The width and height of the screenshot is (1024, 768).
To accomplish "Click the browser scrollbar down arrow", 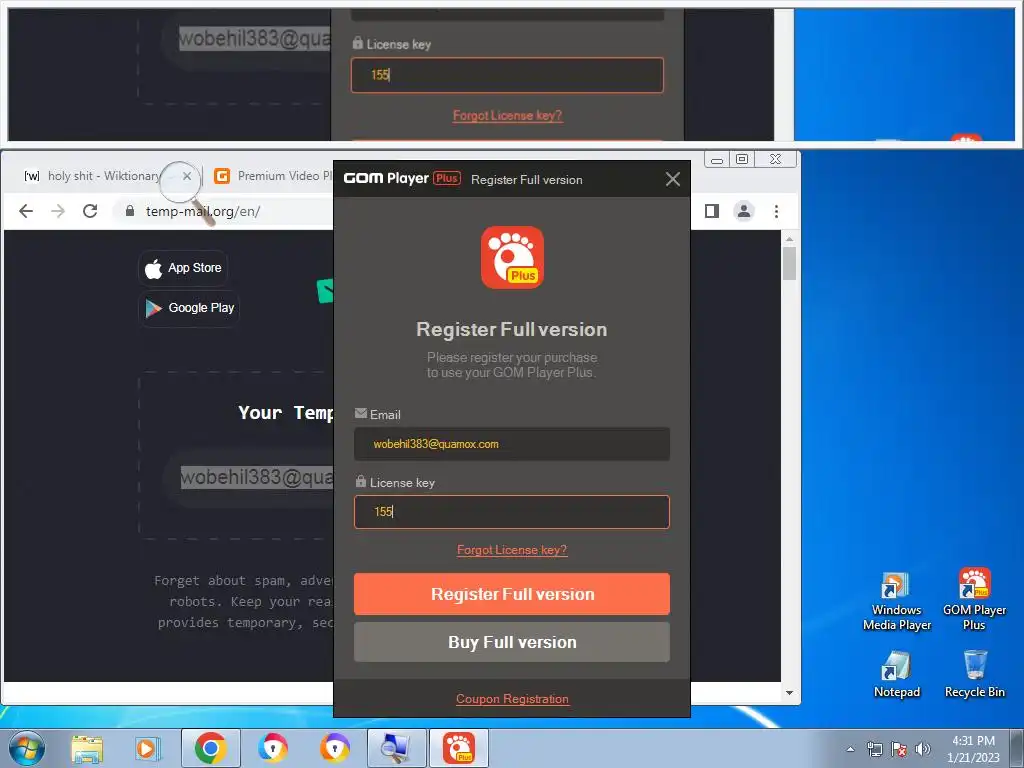I will click(790, 693).
